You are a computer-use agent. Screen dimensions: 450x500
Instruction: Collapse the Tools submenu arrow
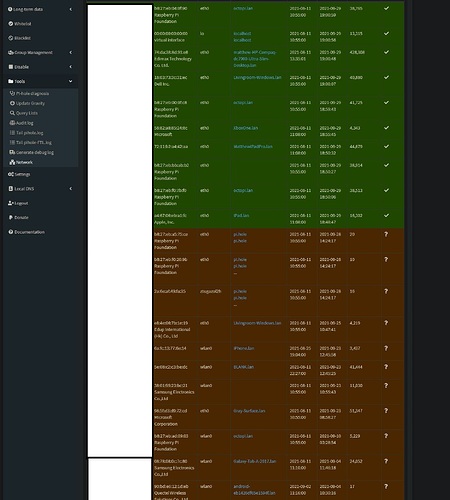click(70, 81)
